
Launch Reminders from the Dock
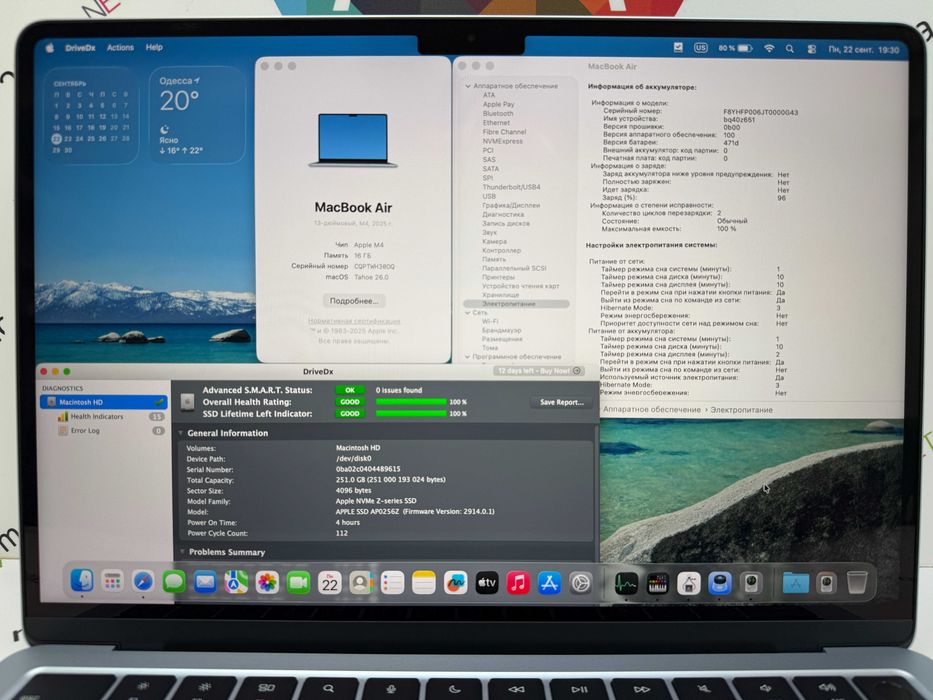(392, 583)
